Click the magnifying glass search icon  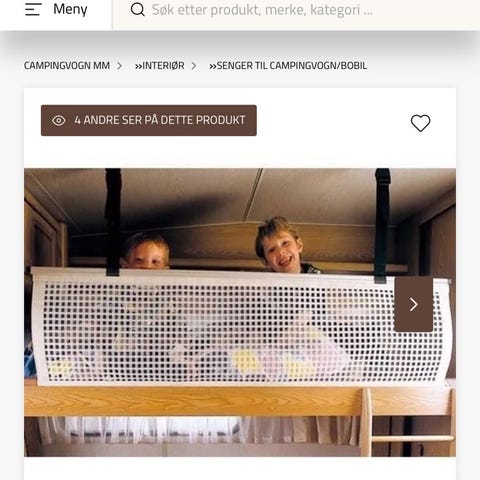click(x=138, y=10)
